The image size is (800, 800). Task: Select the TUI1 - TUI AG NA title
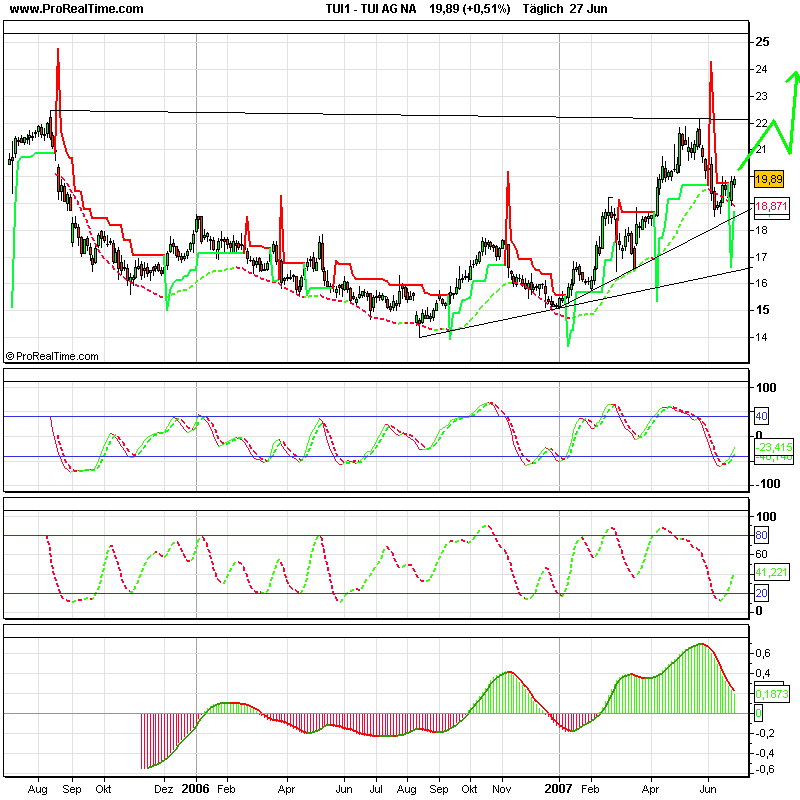(x=370, y=11)
